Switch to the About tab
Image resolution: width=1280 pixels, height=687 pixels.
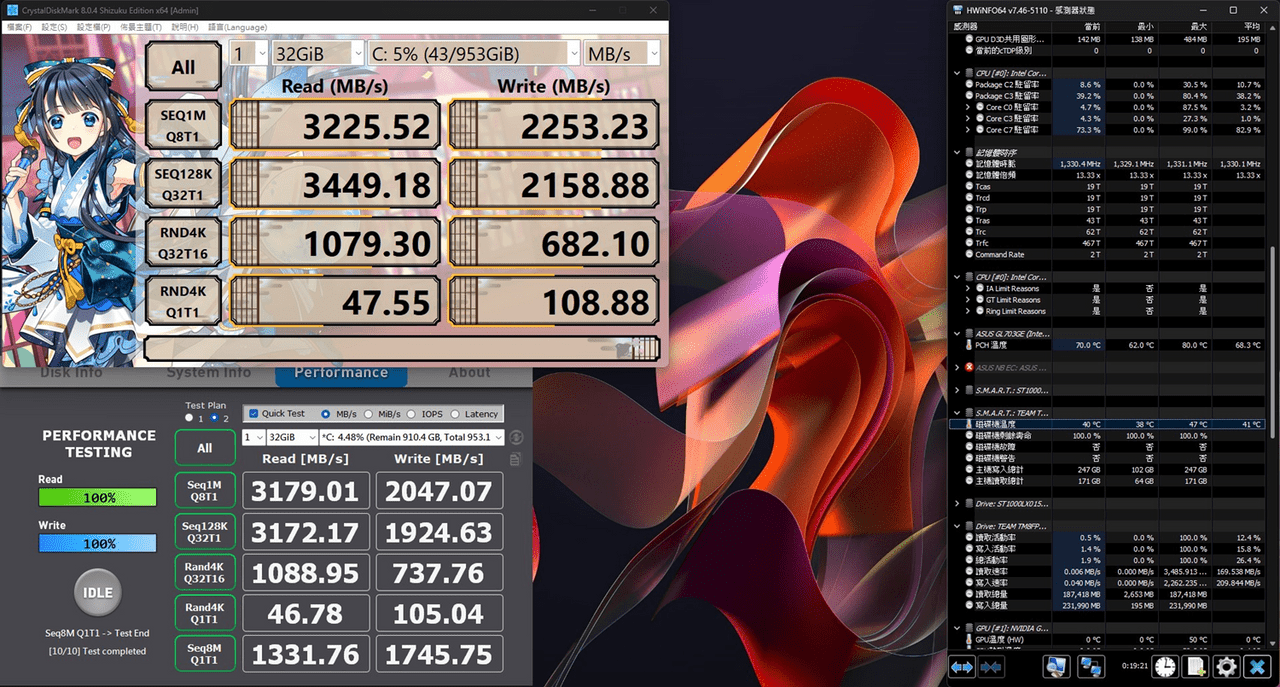point(469,372)
